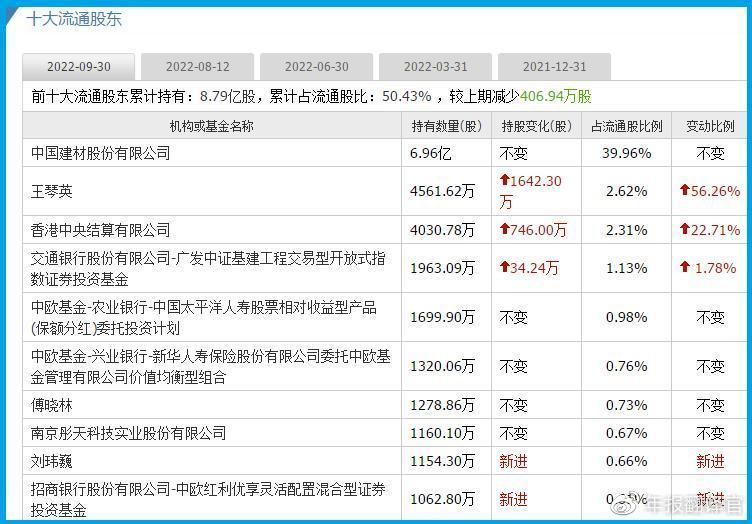Image resolution: width=752 pixels, height=524 pixels.
Task: Switch to the 2022-08-12 tab
Action: point(198,67)
